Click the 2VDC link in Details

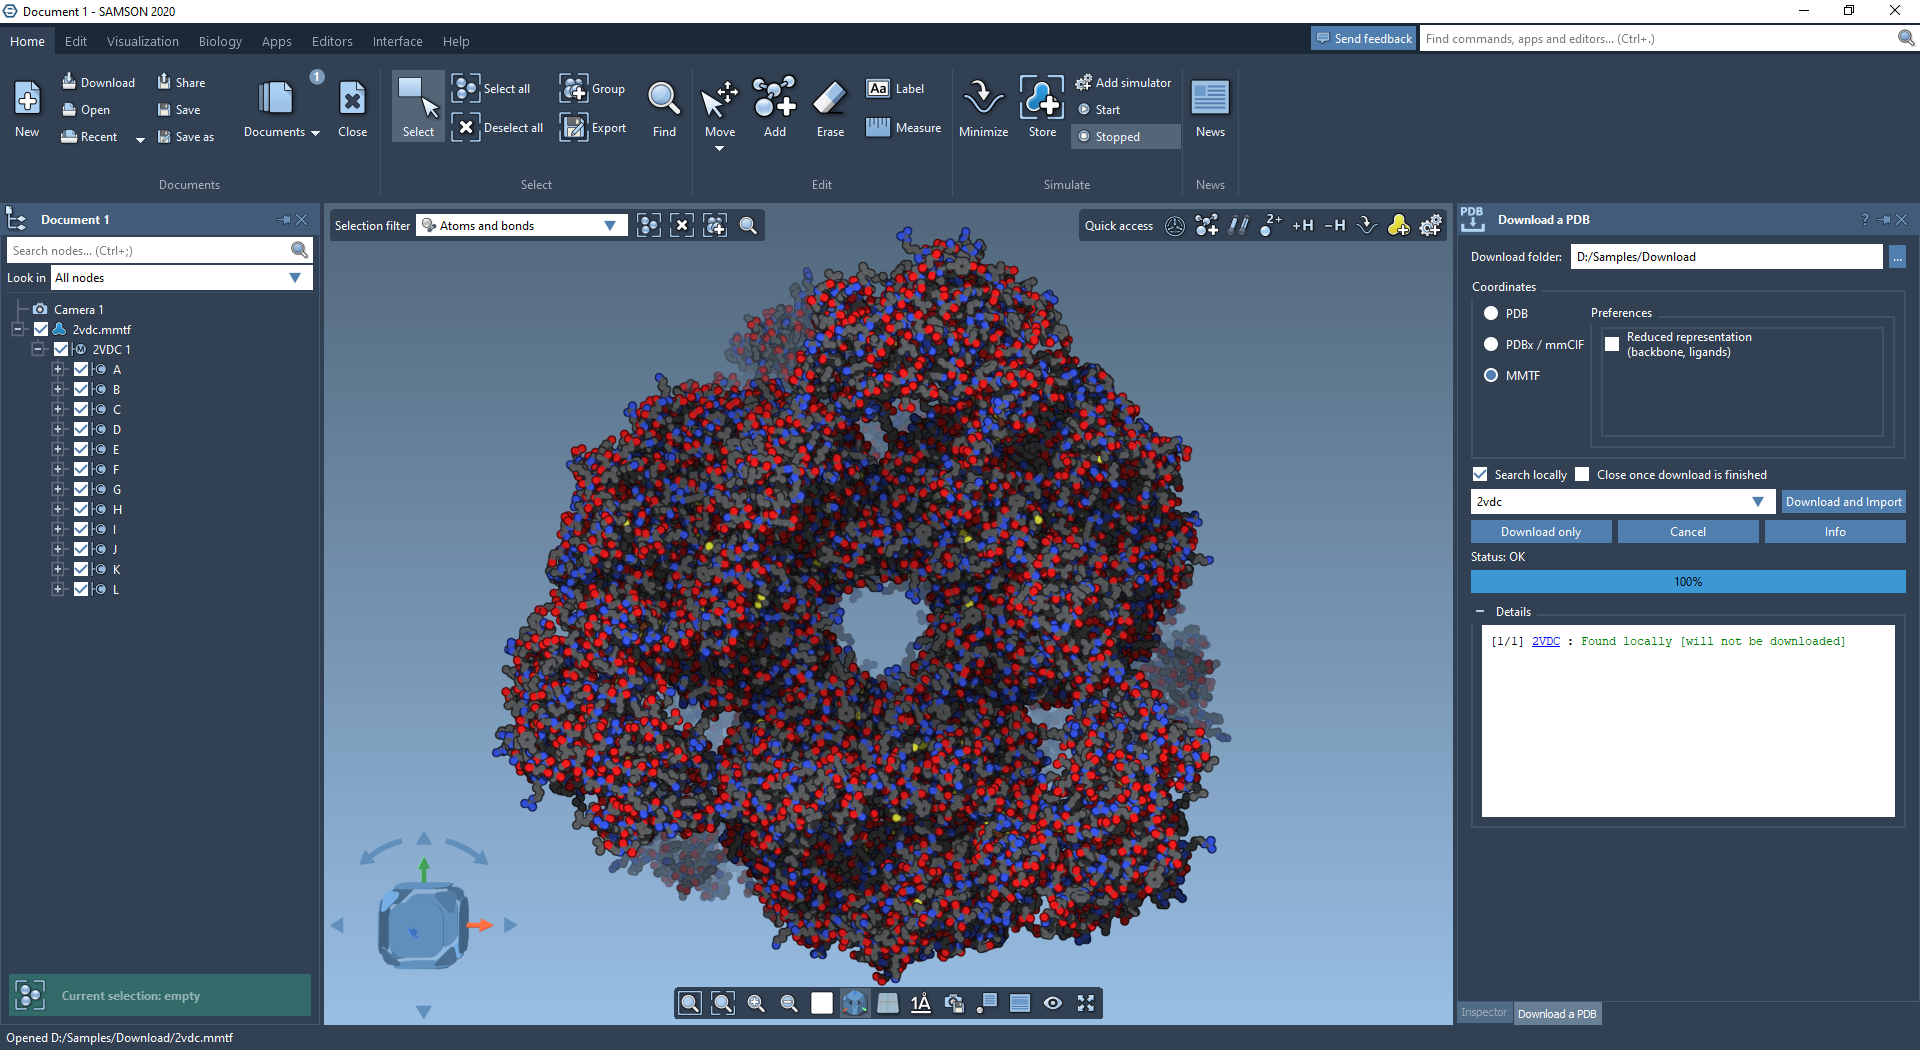coord(1545,642)
